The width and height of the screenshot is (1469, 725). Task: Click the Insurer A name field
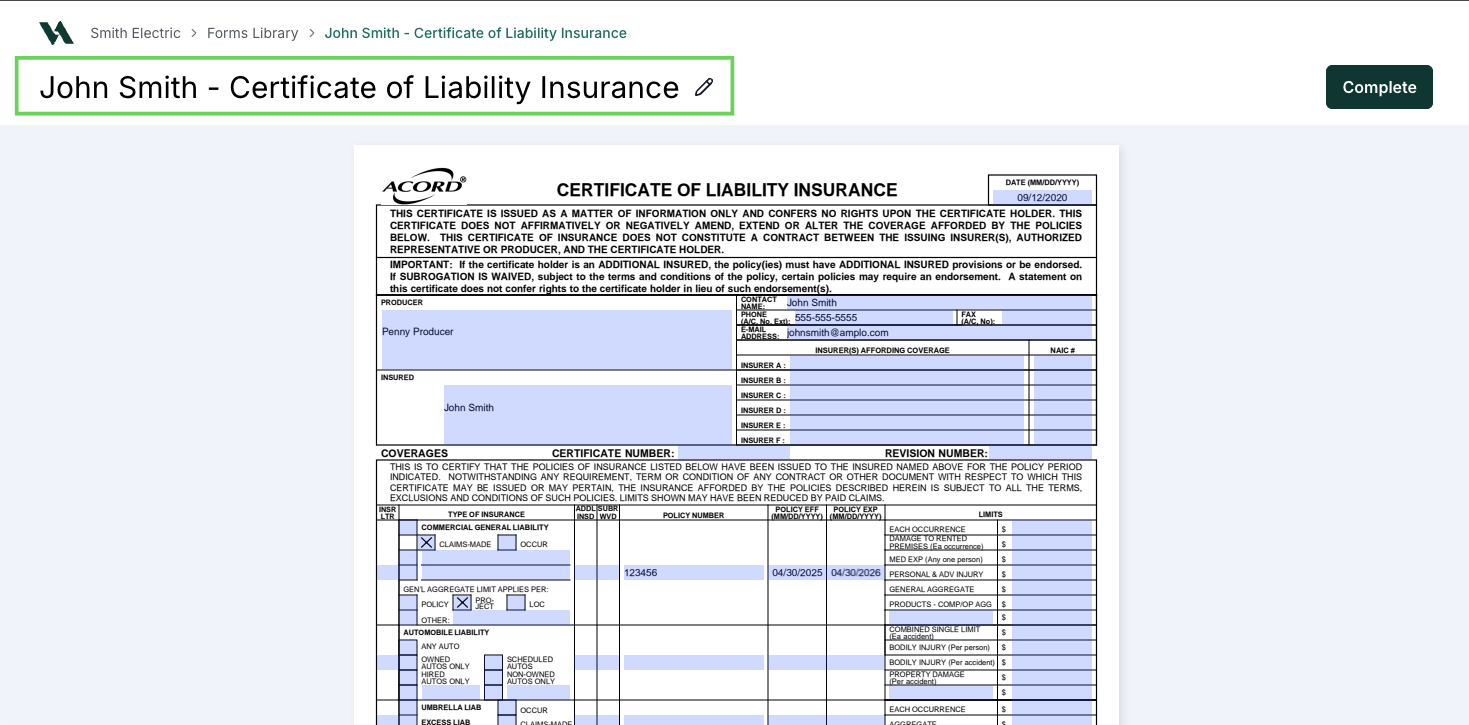(x=907, y=365)
